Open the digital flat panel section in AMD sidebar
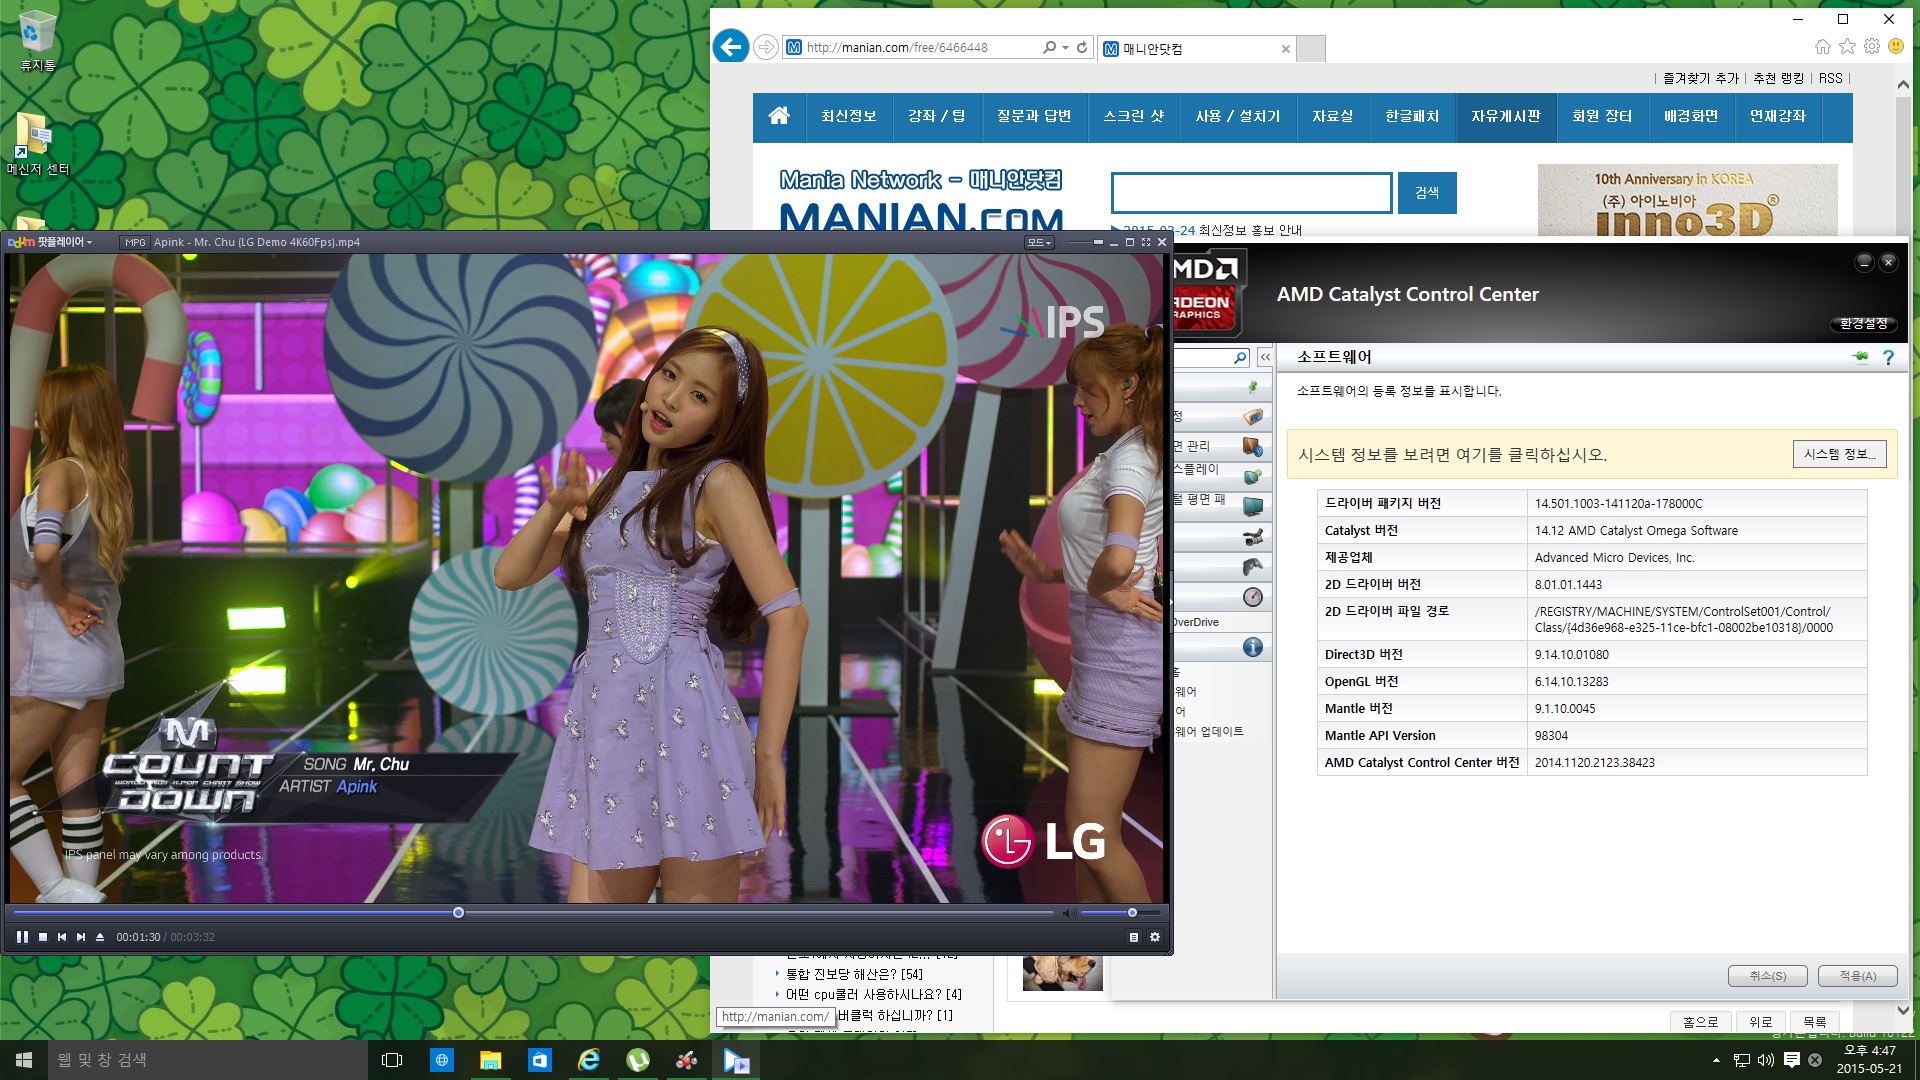 [1252, 506]
